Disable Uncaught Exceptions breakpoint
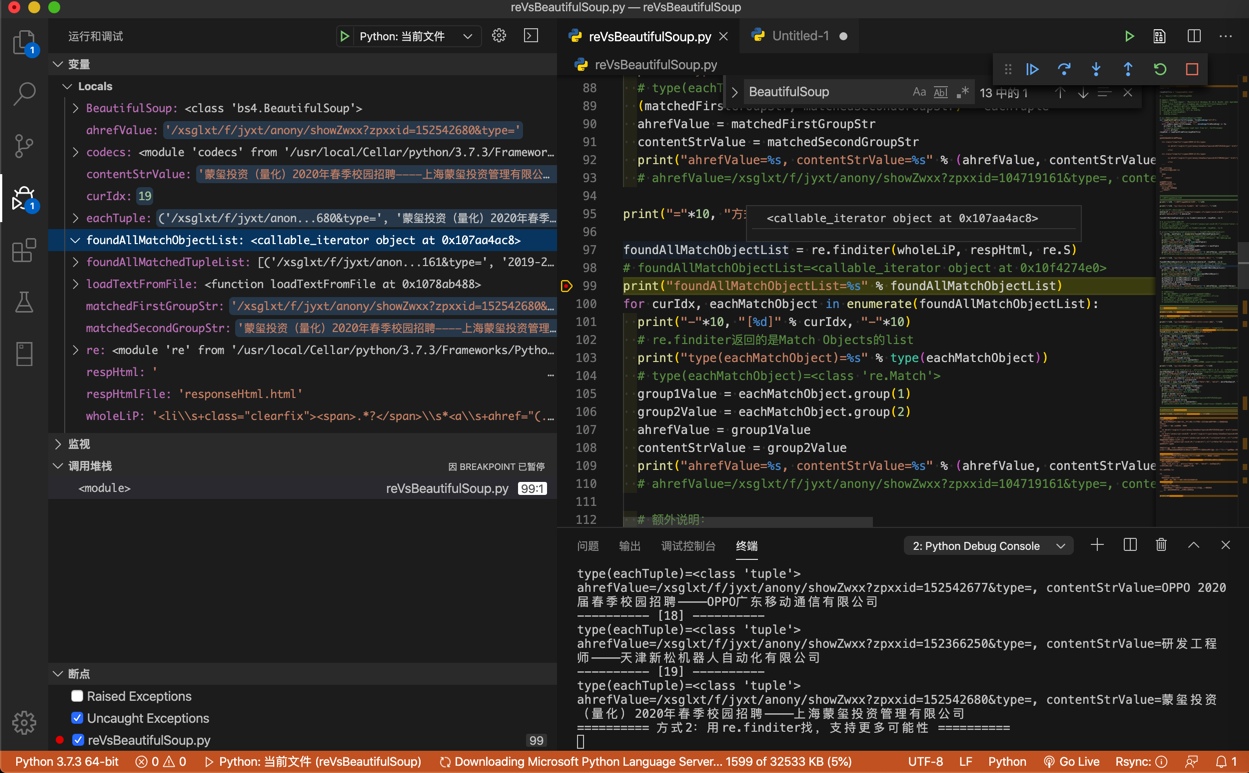Screen dimensions: 1249x773 (x=77, y=718)
